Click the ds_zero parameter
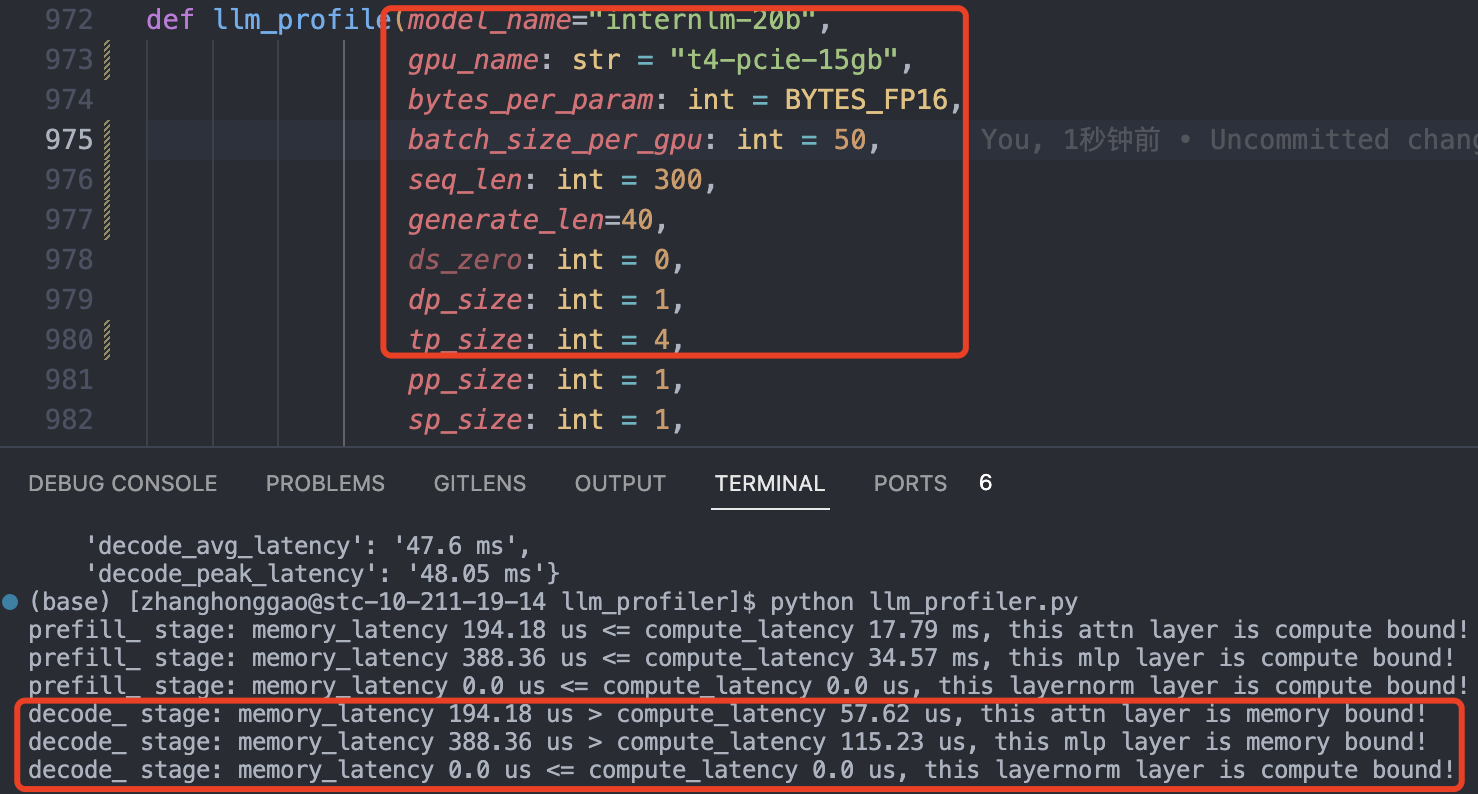Image resolution: width=1478 pixels, height=794 pixels. coord(465,260)
